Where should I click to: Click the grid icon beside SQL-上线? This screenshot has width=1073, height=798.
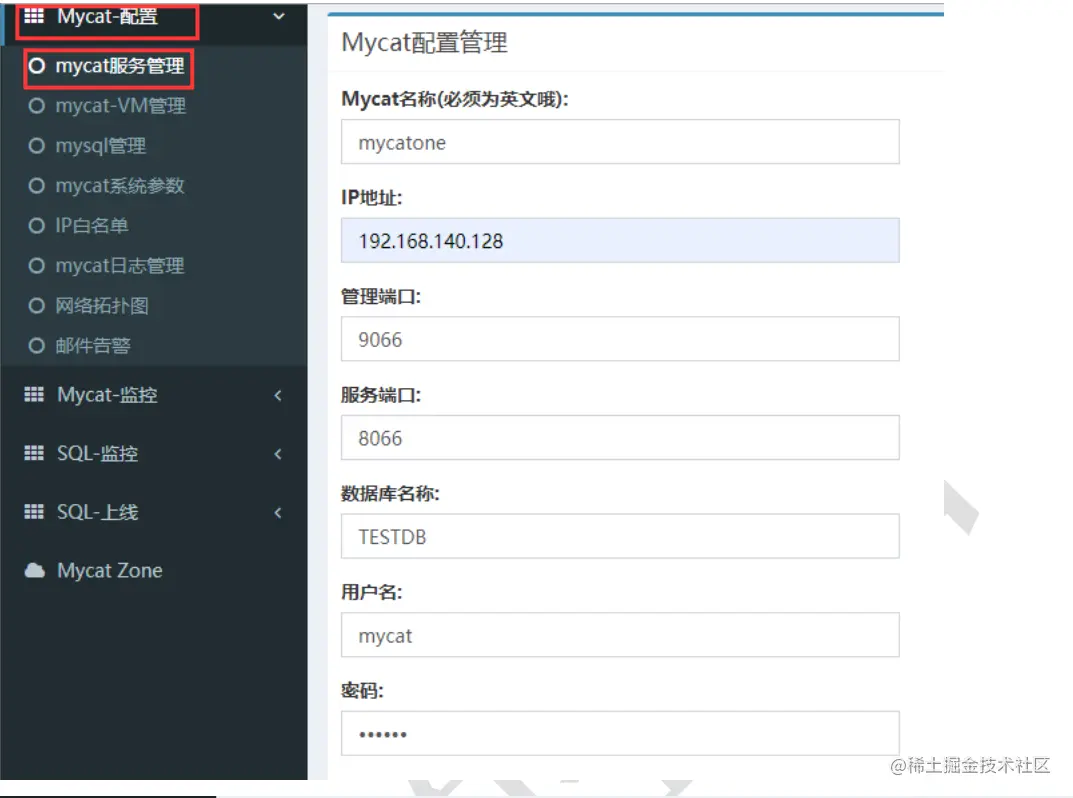[34, 512]
